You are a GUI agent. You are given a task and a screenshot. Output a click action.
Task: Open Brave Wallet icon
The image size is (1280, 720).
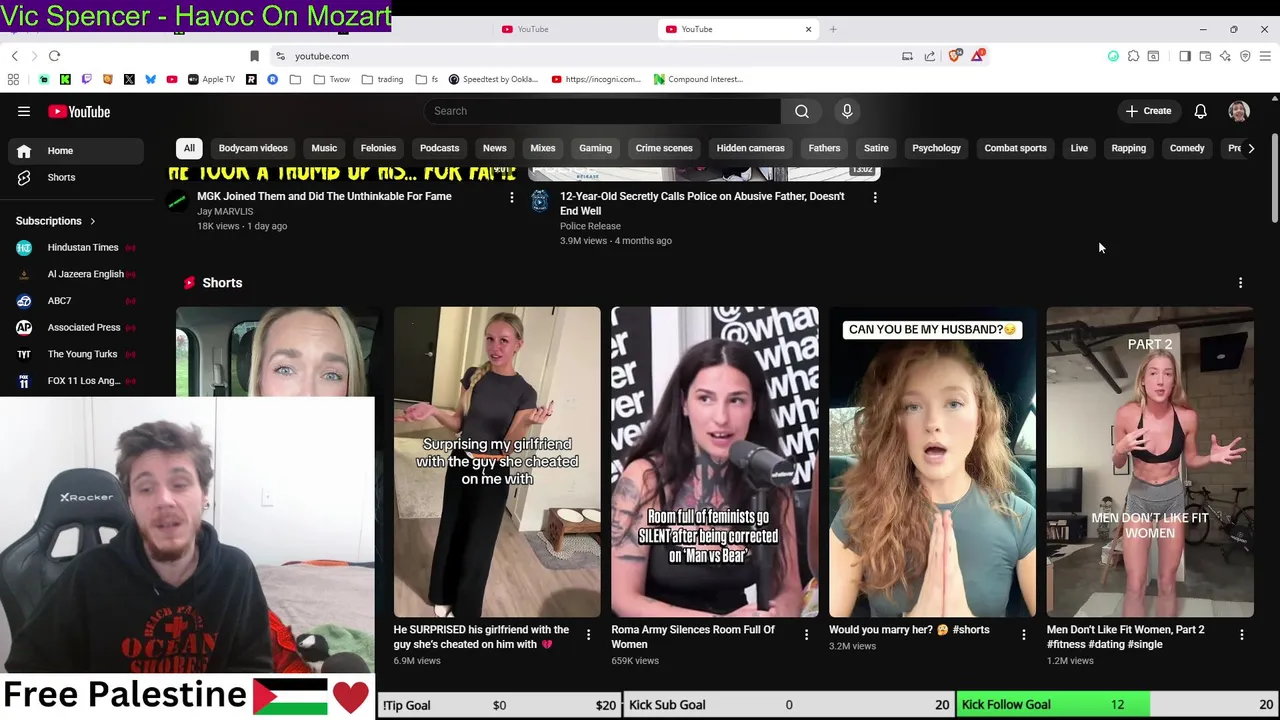tap(1205, 56)
